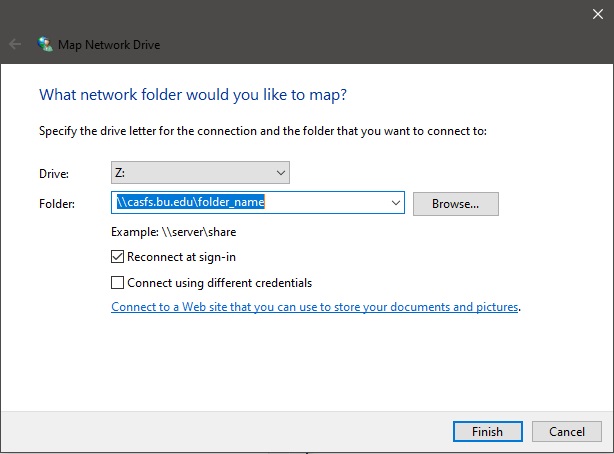Viewport: 614px width, 454px height.
Task: Open the Connect to a Web site link
Action: (314, 307)
